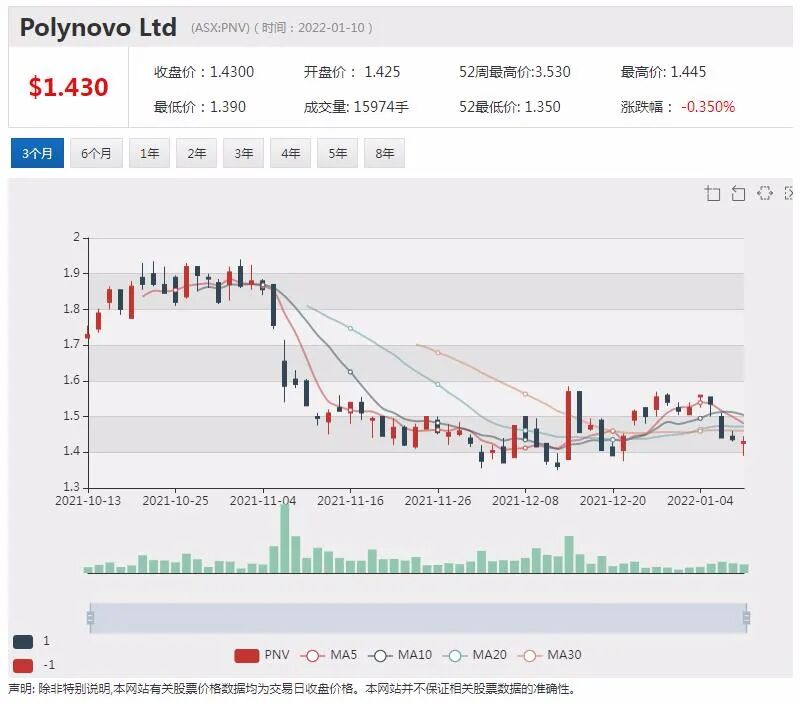This screenshot has height=706, width=801.
Task: Grab the left data zoom slider handle
Action: (90, 618)
